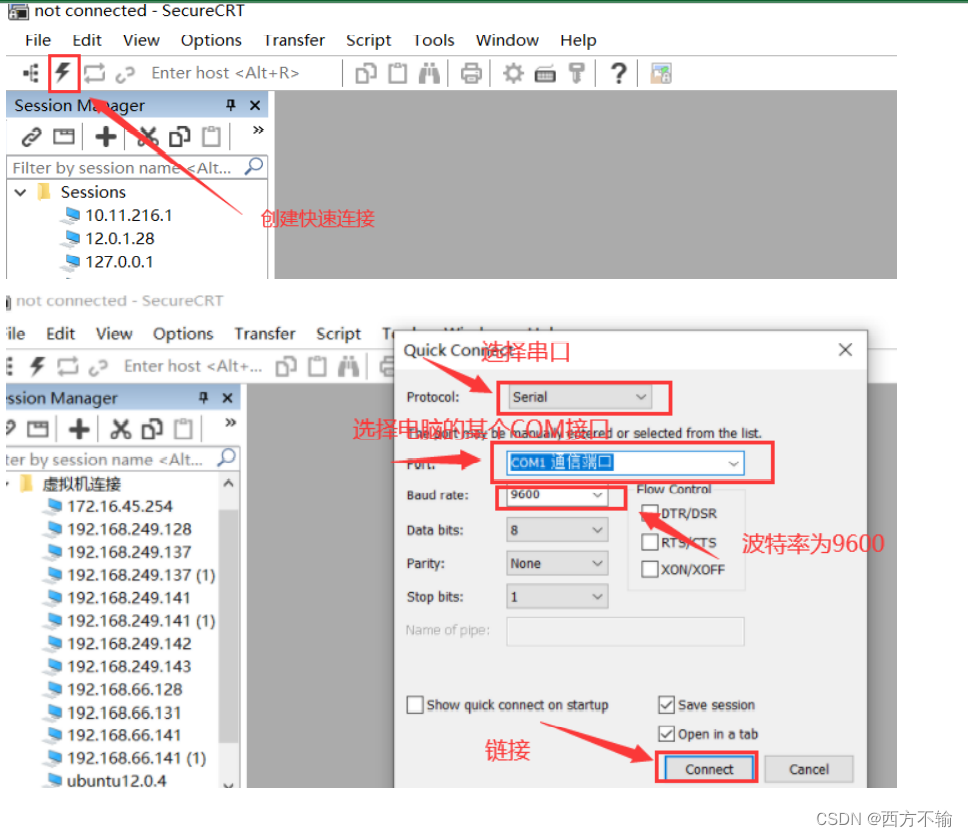Click the search magnifier in top session filter
The width and height of the screenshot is (968, 837).
[x=254, y=166]
